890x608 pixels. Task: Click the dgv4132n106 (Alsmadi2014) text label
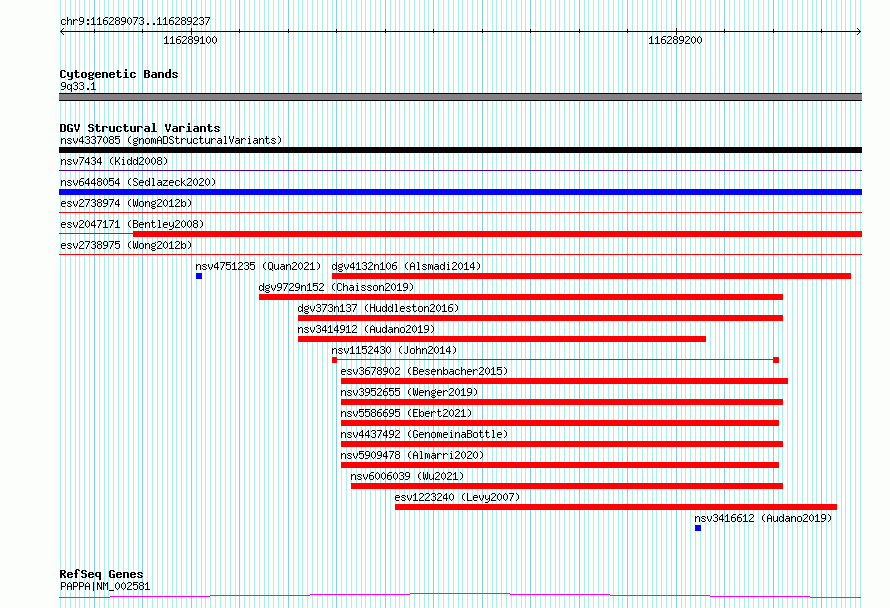pos(406,266)
